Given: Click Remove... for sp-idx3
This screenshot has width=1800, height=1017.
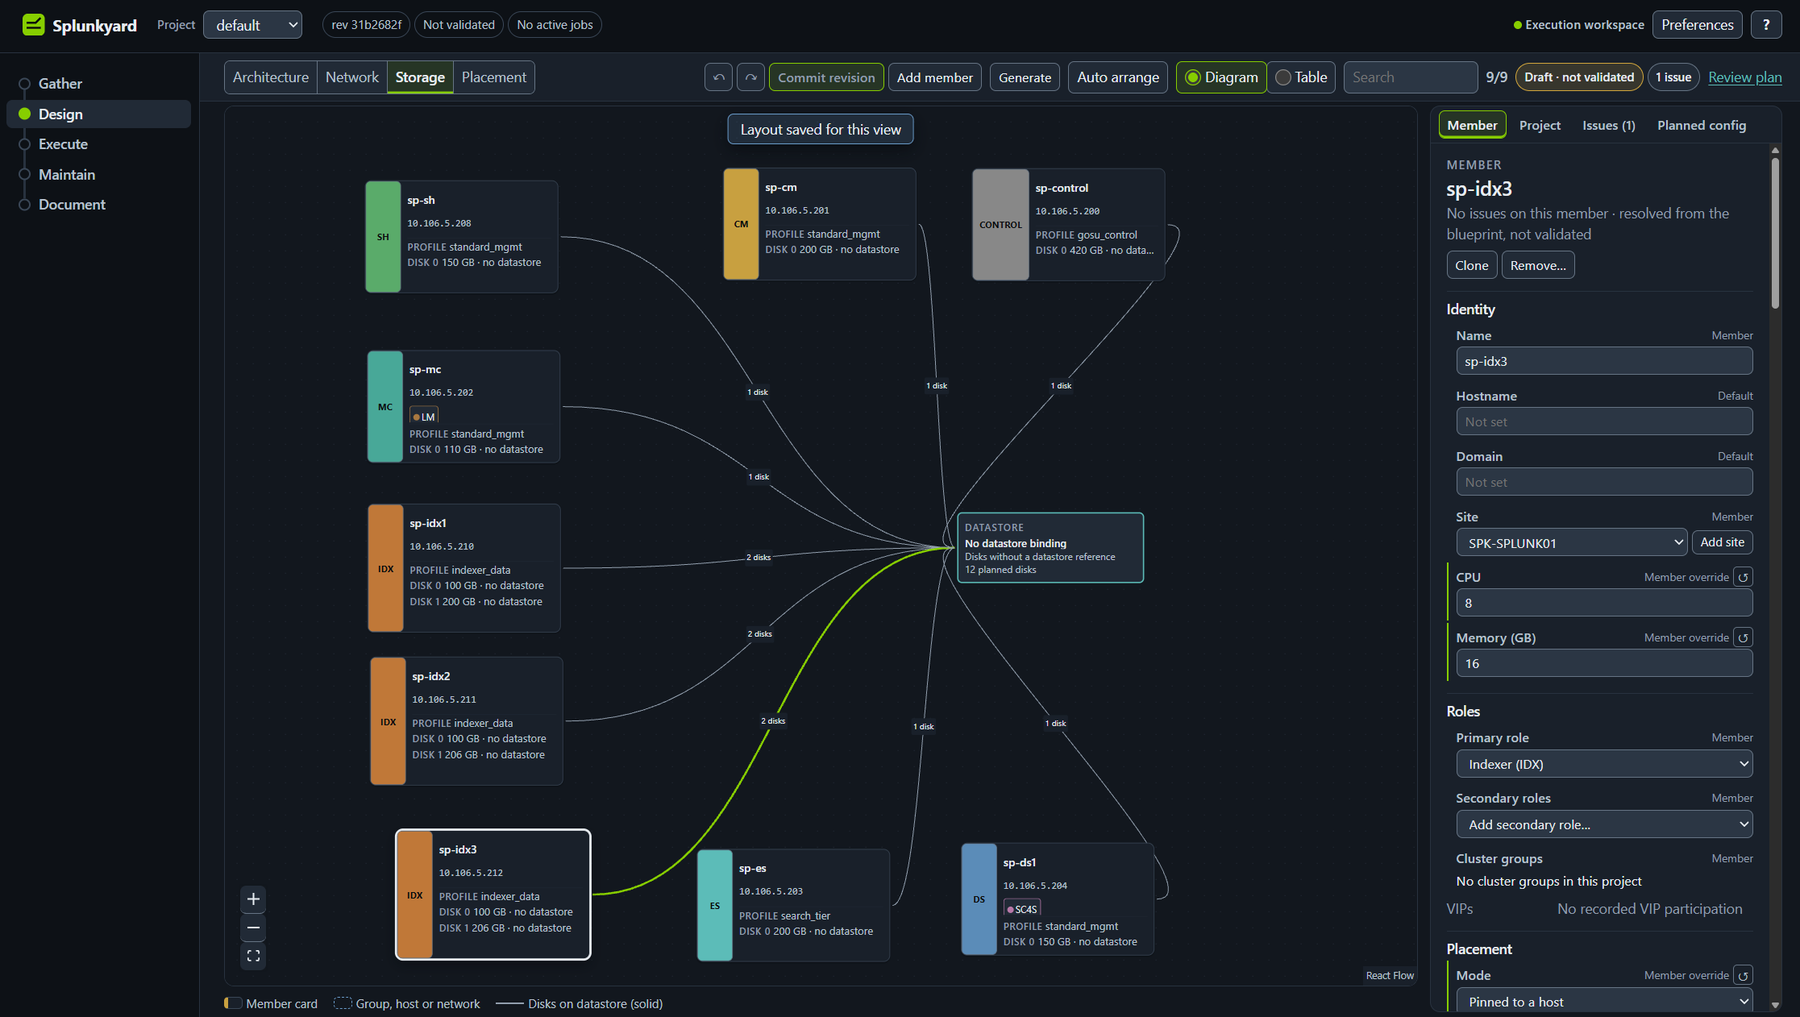Looking at the screenshot, I should (x=1538, y=265).
